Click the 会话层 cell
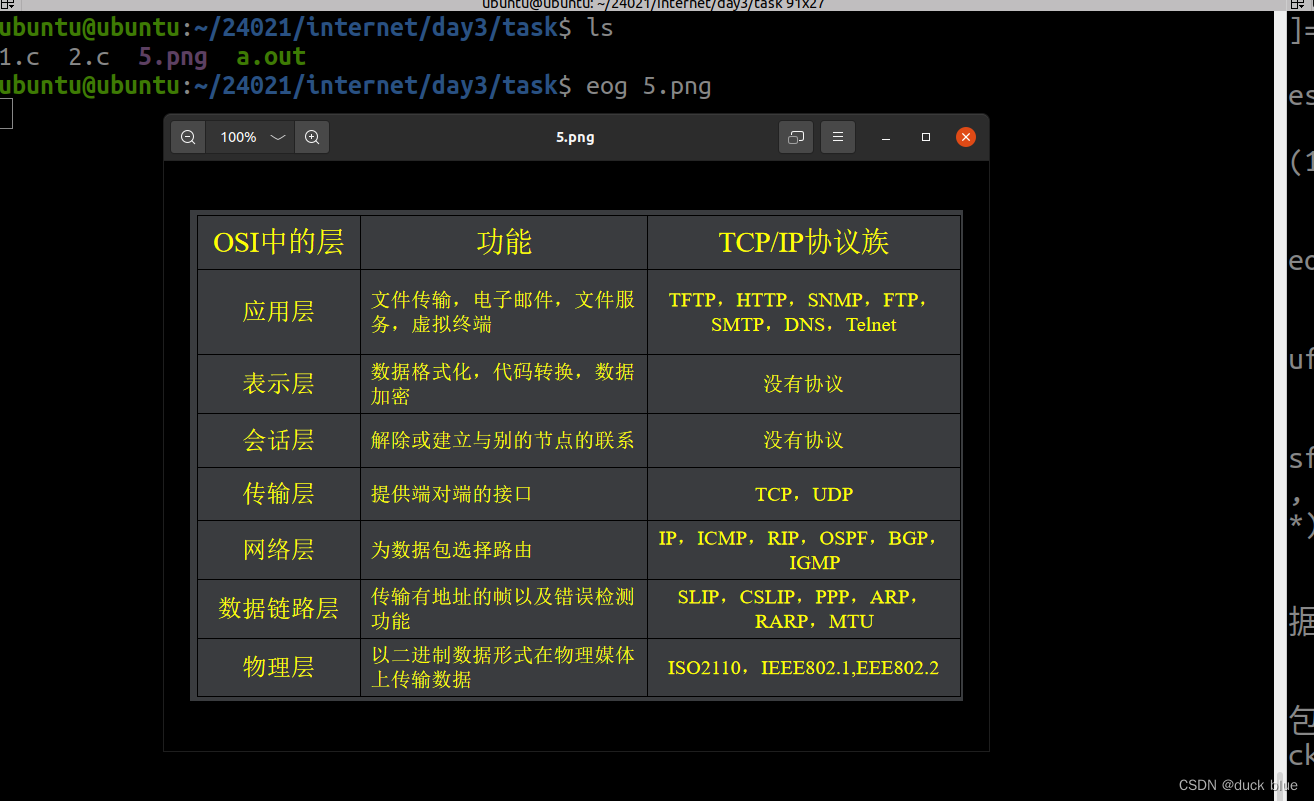Viewport: 1314px width, 801px height. pyautogui.click(x=279, y=440)
